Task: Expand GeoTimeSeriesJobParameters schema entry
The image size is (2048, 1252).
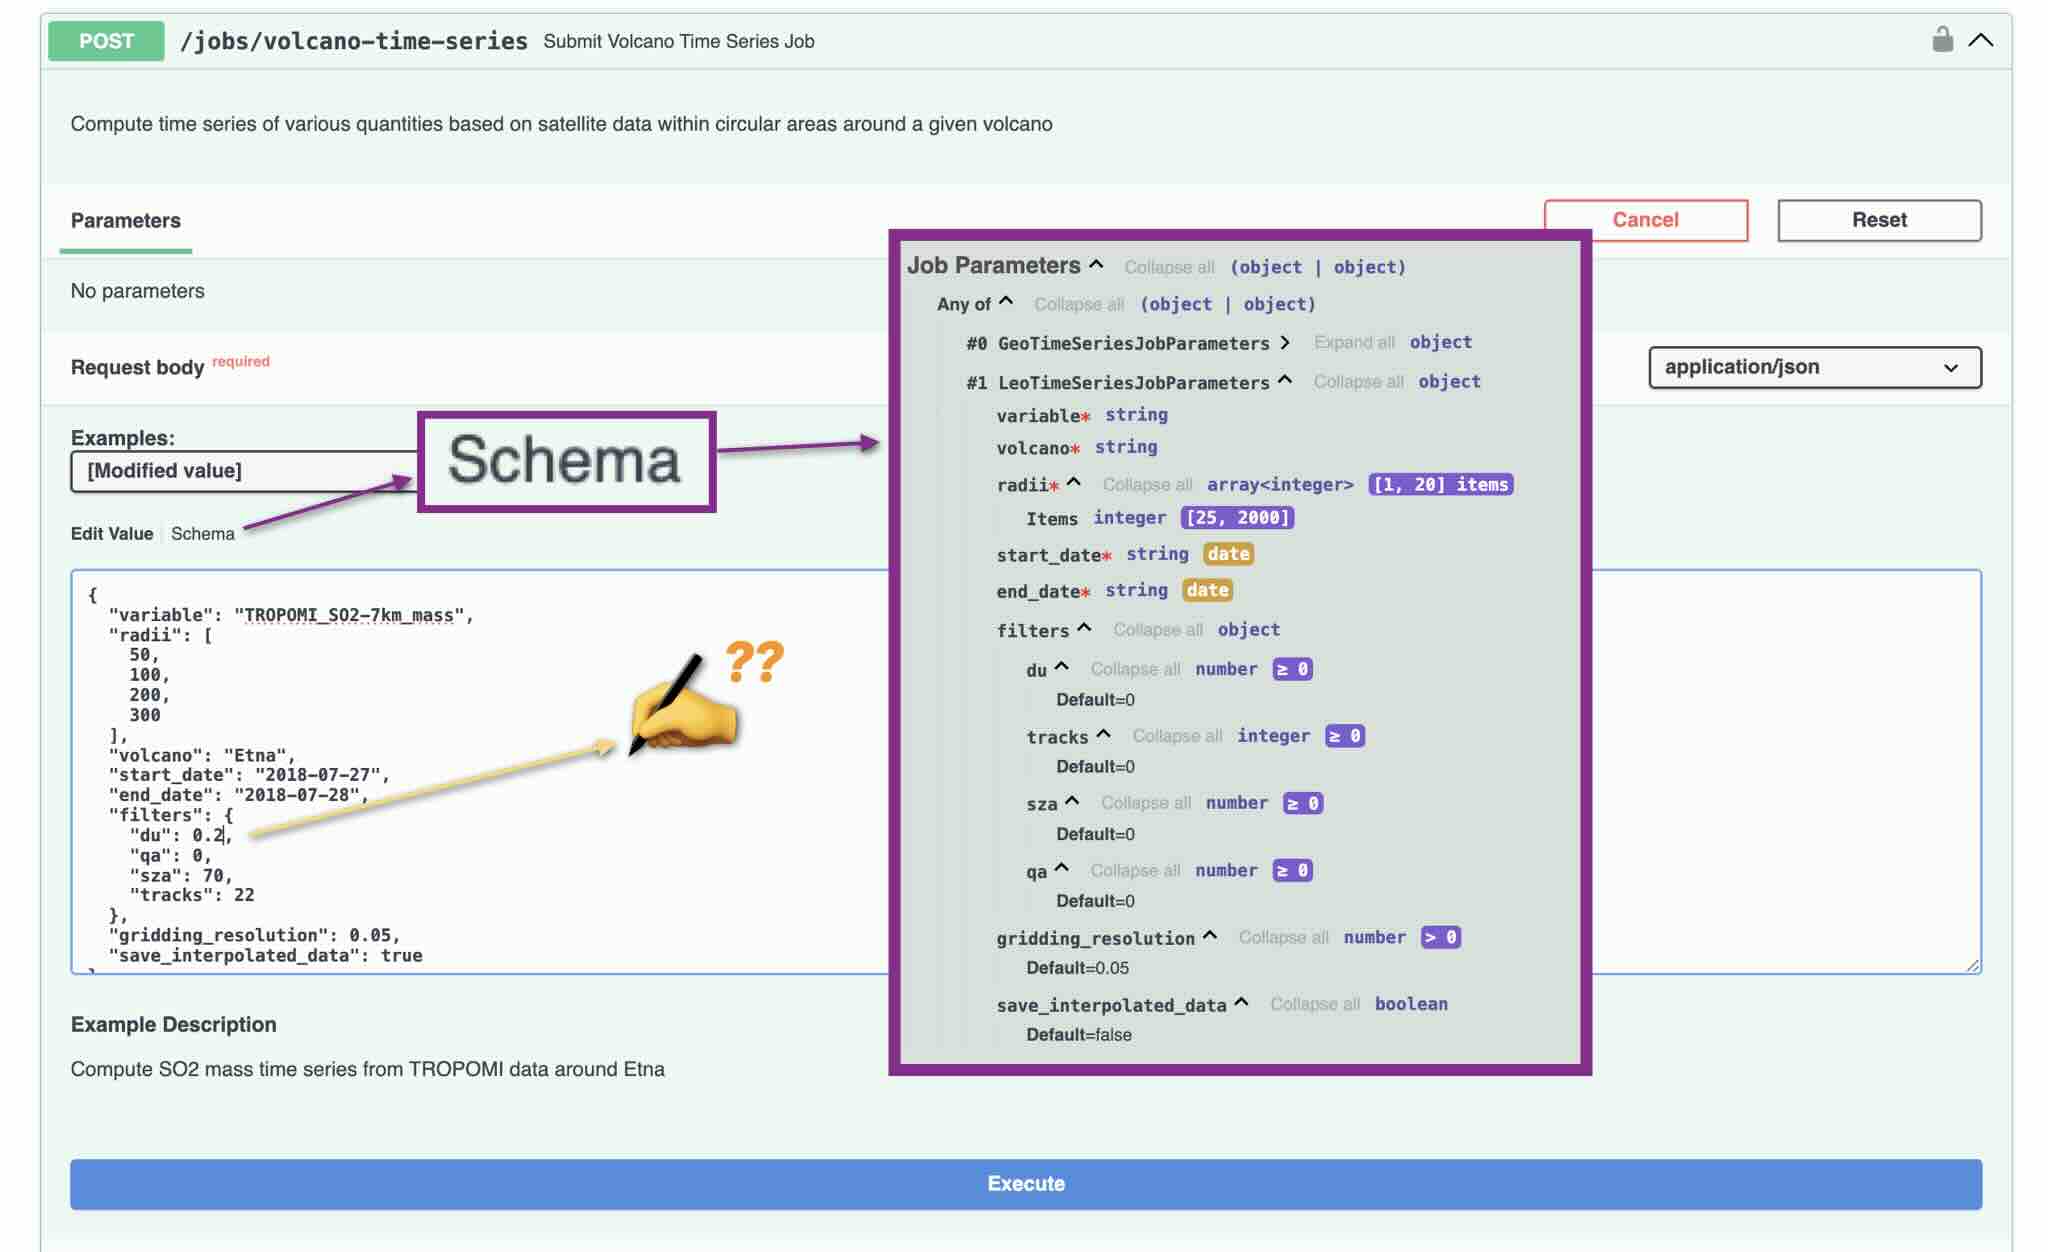Action: click(x=1285, y=342)
